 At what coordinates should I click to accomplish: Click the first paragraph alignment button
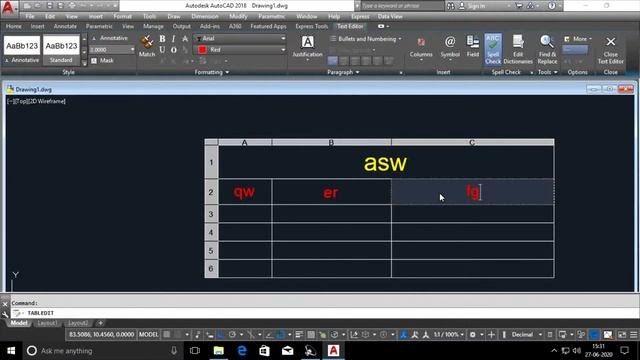pyautogui.click(x=333, y=60)
